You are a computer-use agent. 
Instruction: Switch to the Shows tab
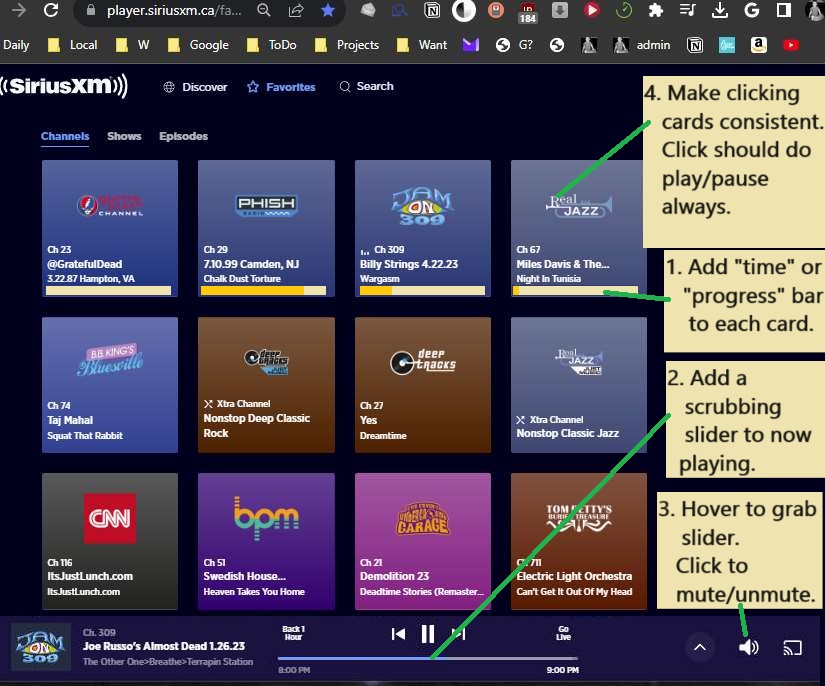pyautogui.click(x=124, y=136)
